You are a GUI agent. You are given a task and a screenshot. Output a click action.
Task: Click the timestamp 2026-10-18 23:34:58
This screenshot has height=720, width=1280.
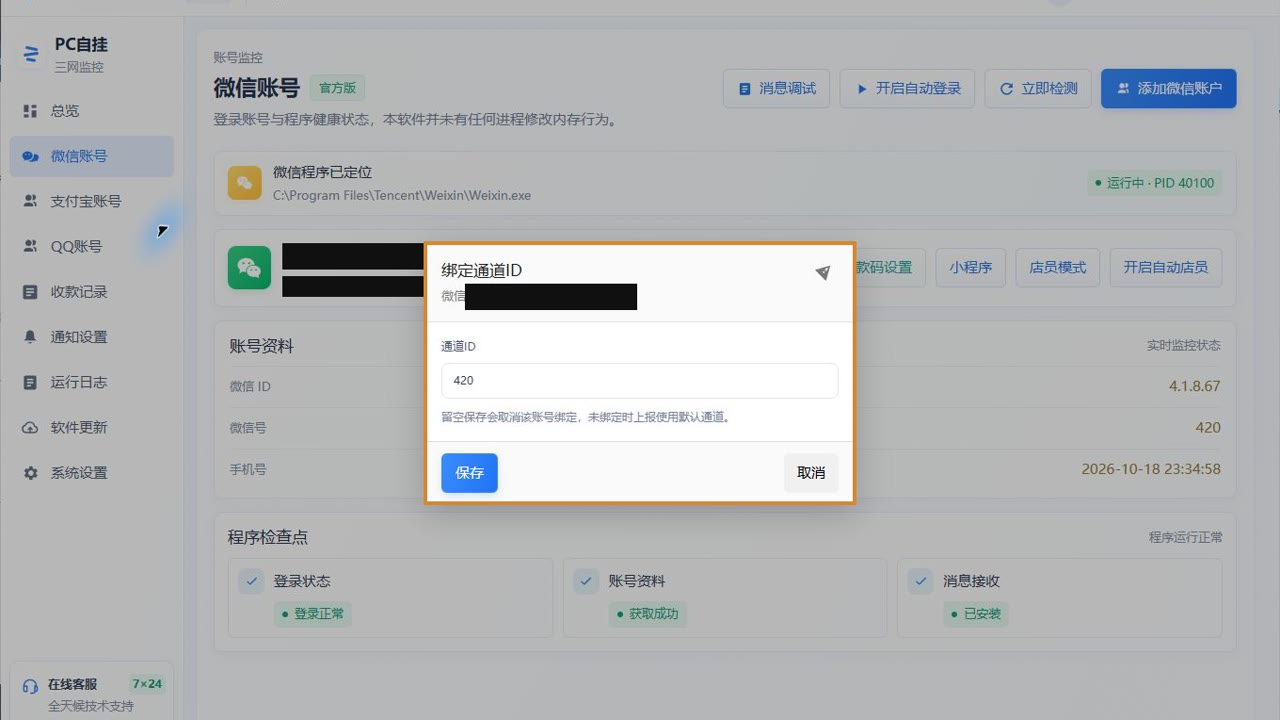pos(1151,469)
